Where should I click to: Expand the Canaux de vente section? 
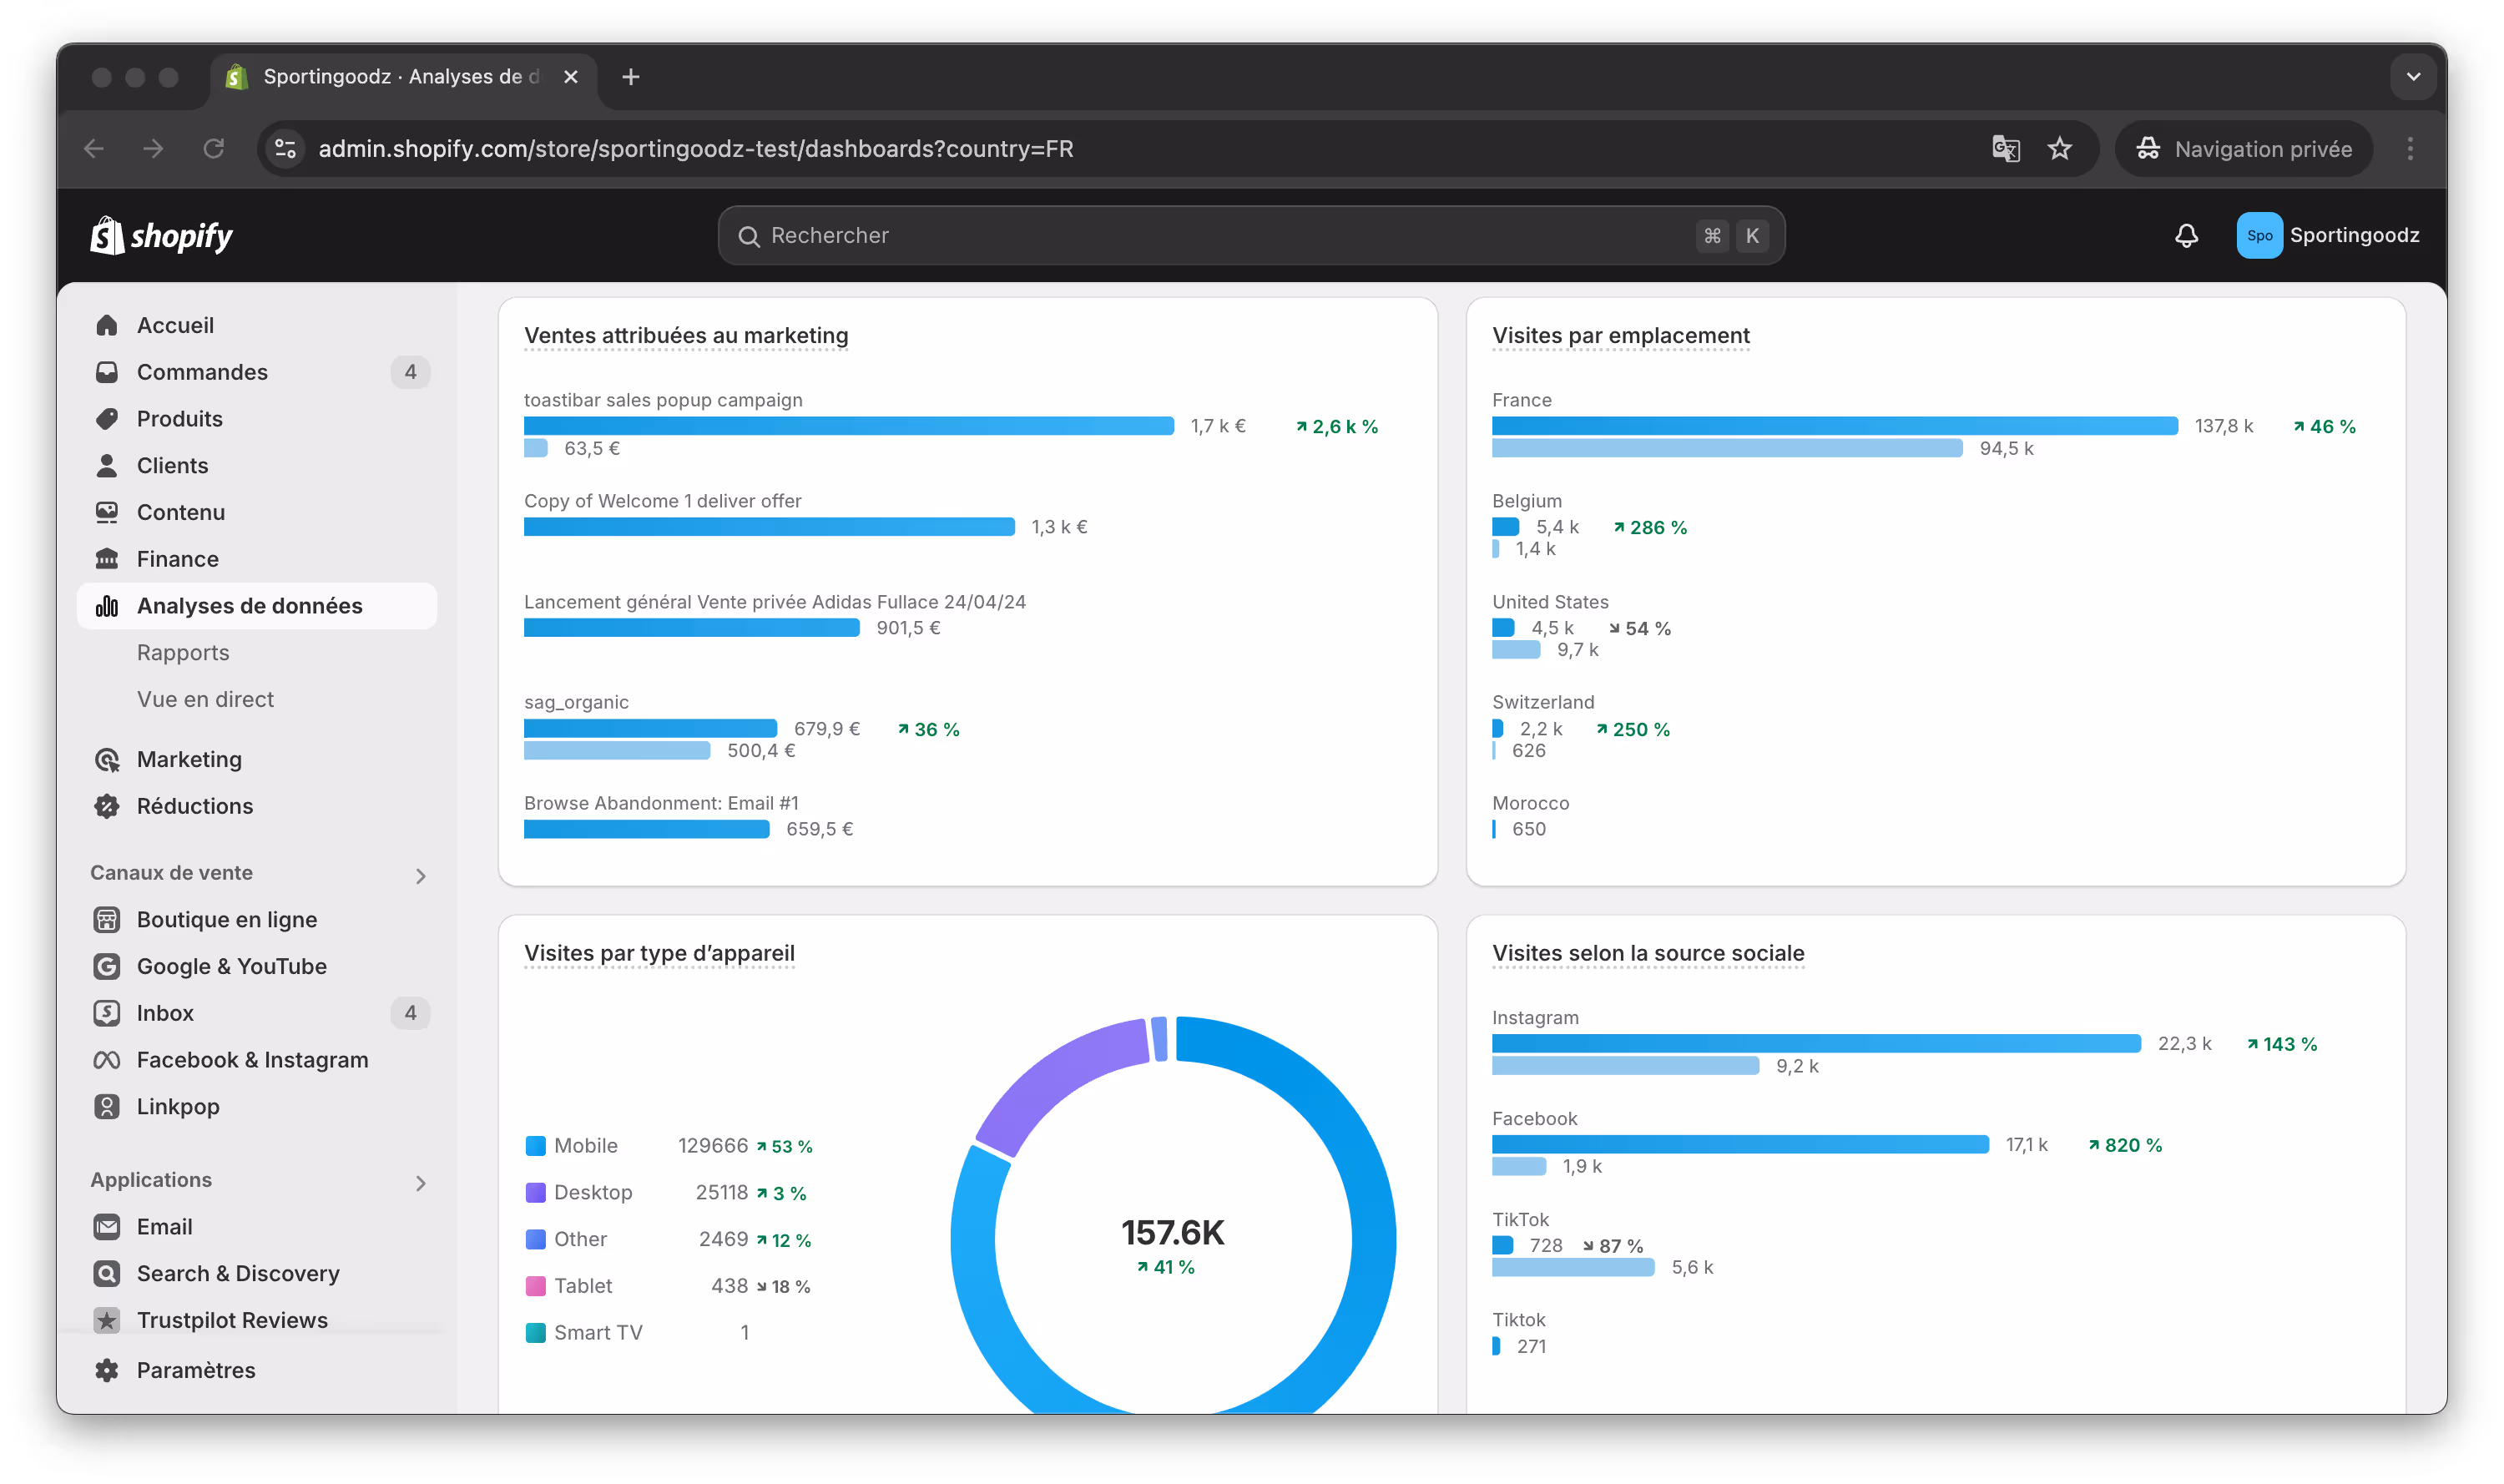tap(420, 876)
